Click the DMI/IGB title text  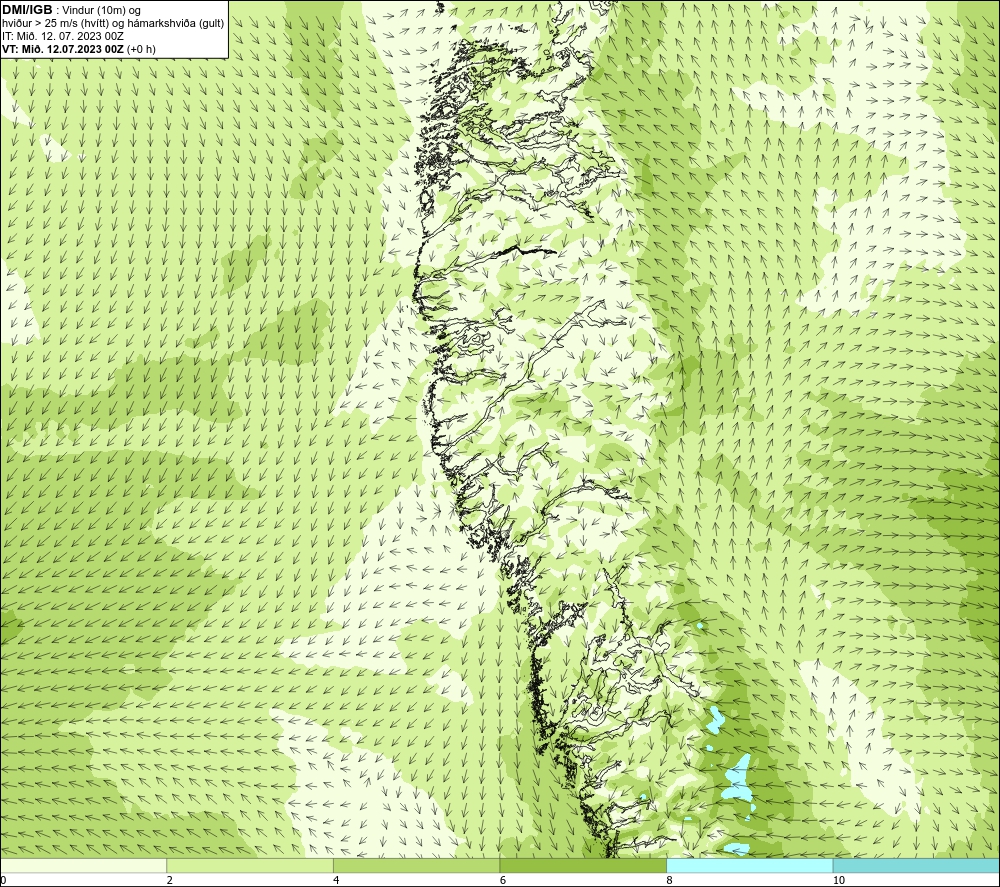[x=27, y=10]
